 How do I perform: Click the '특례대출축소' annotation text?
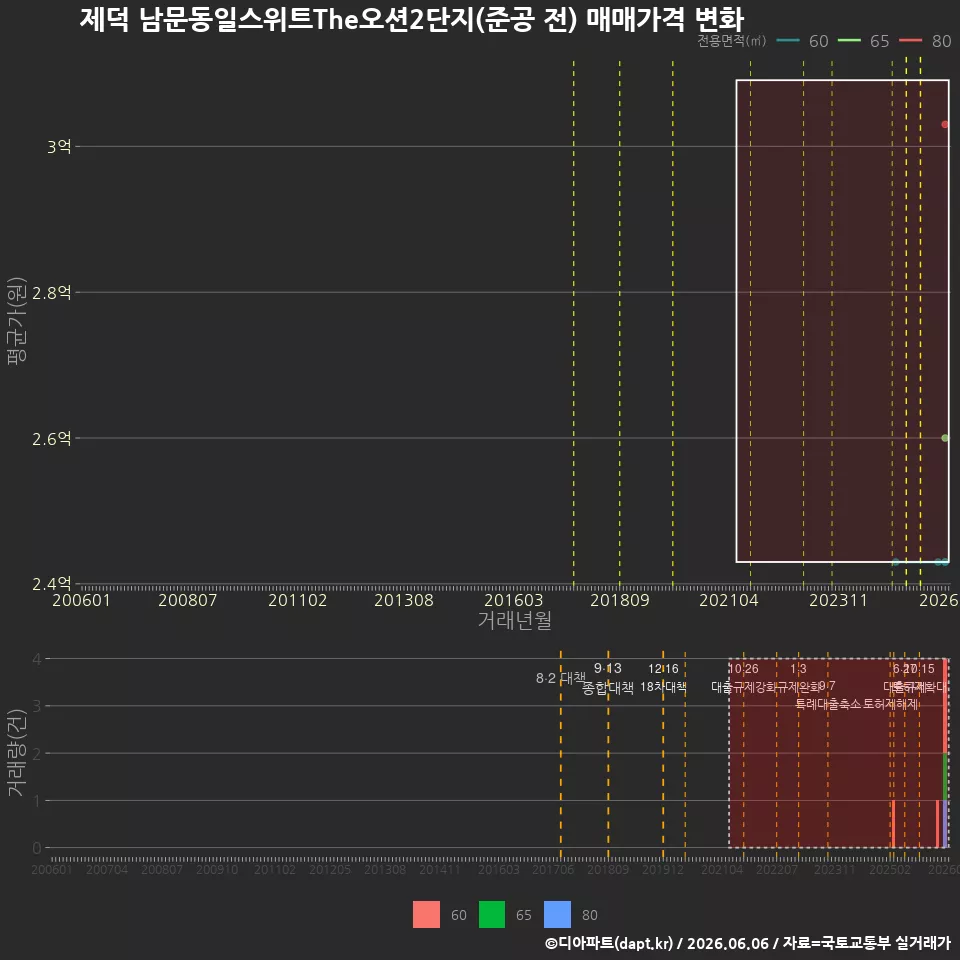827,704
